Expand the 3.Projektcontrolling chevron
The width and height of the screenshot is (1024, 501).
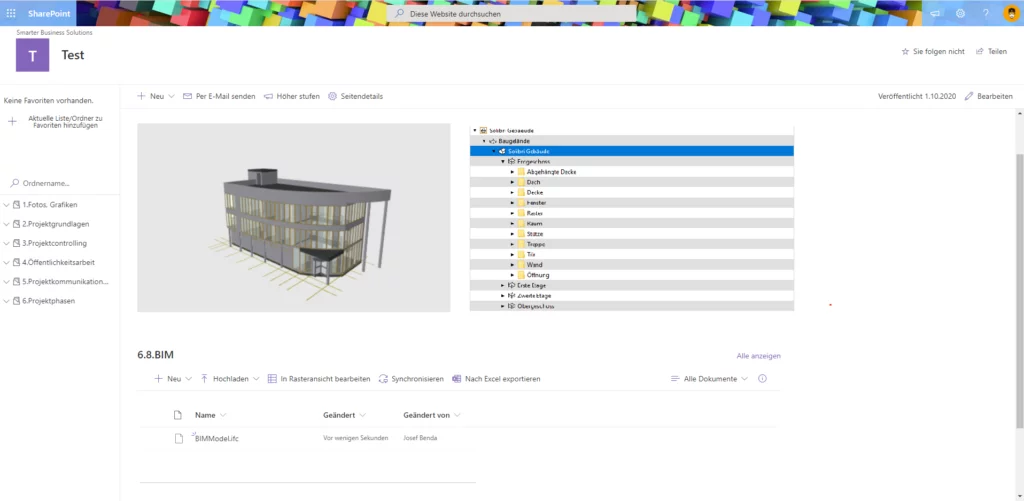[7, 243]
